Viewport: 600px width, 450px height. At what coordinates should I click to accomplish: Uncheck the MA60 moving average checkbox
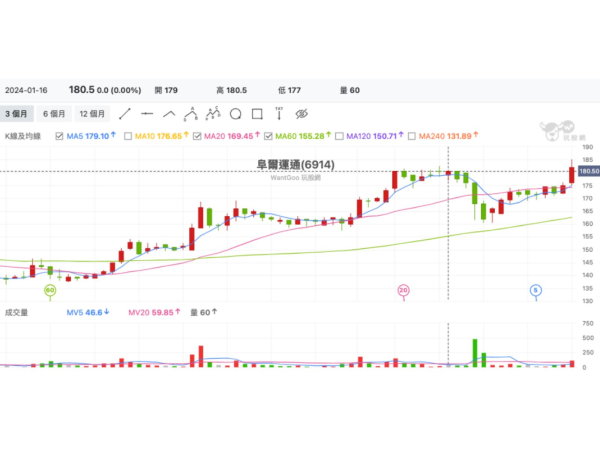tap(268, 135)
